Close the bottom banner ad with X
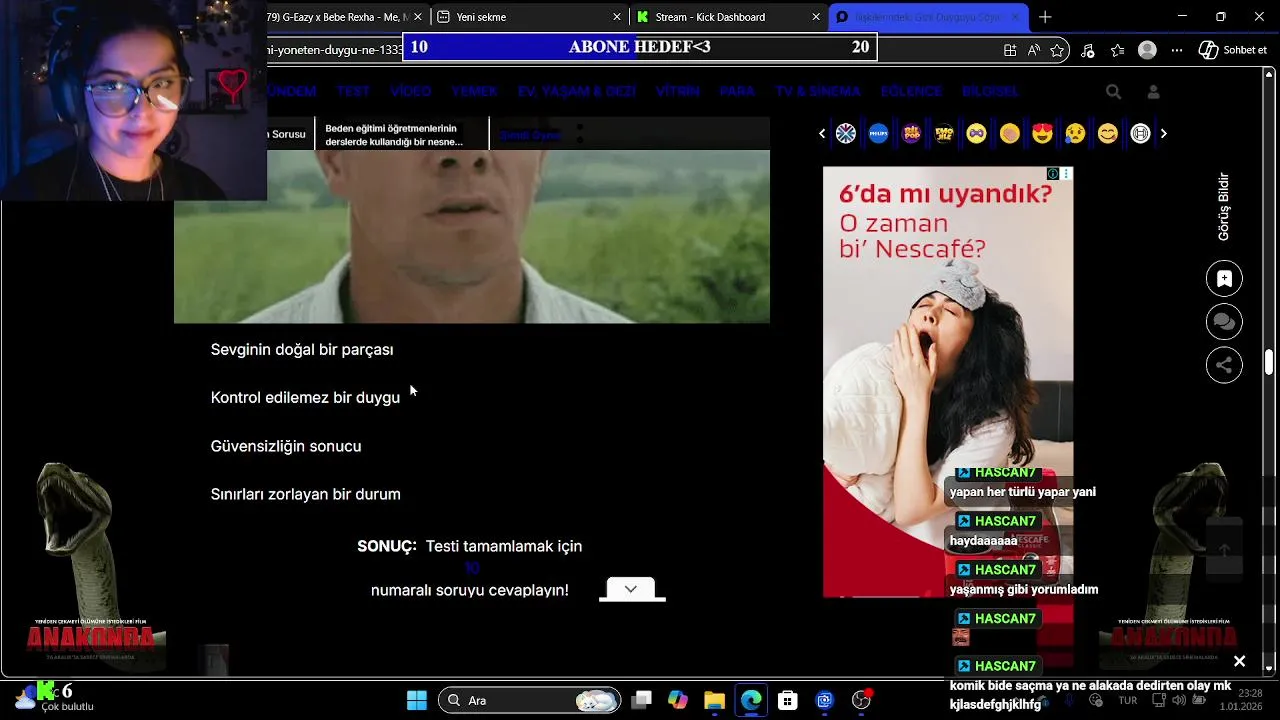The height and width of the screenshot is (720, 1280). tap(1239, 661)
